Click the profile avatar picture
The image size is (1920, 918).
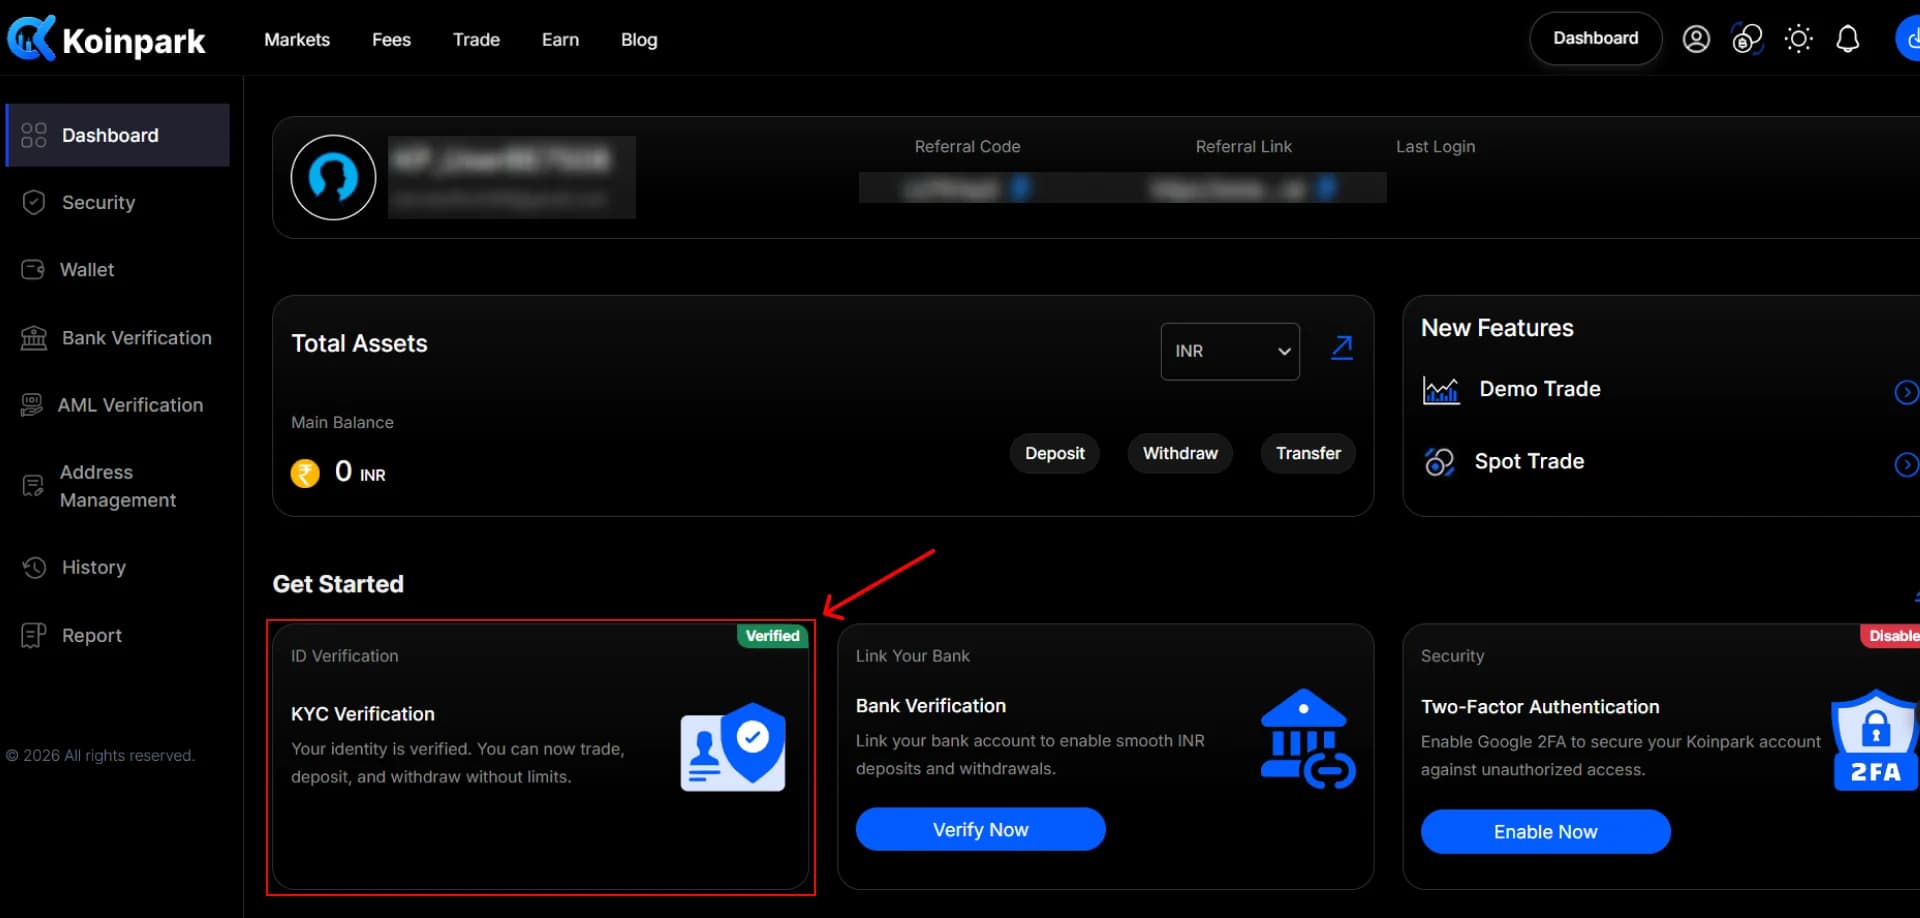coord(333,178)
